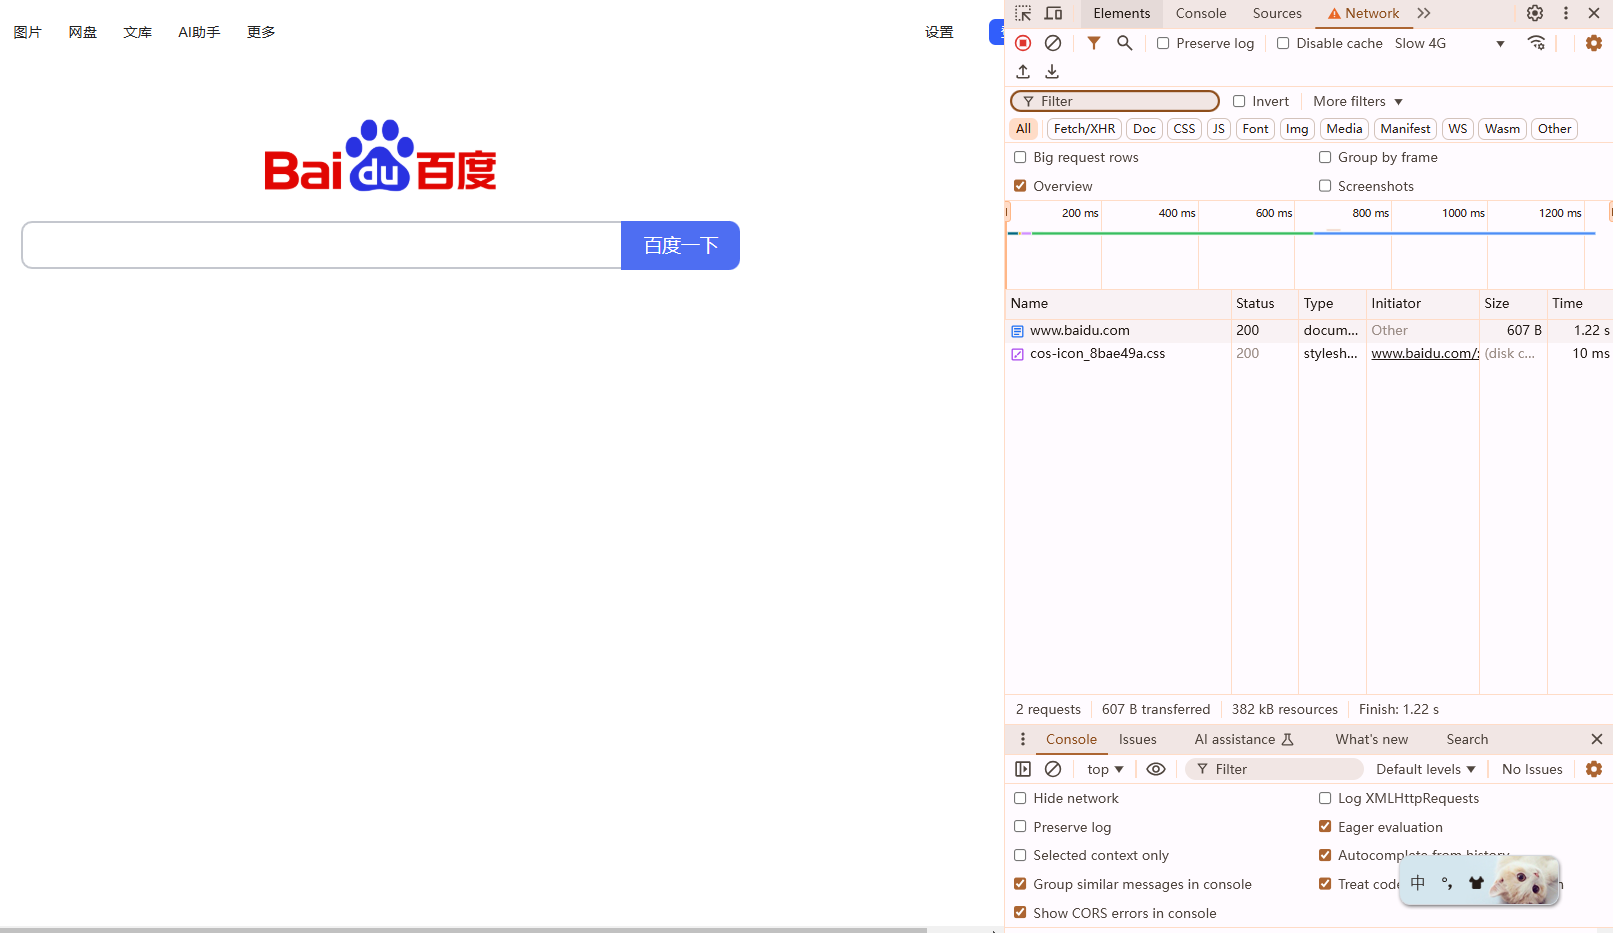Select the cos-icon_8bae49a.css request row
The height and width of the screenshot is (933, 1613).
click(1308, 353)
